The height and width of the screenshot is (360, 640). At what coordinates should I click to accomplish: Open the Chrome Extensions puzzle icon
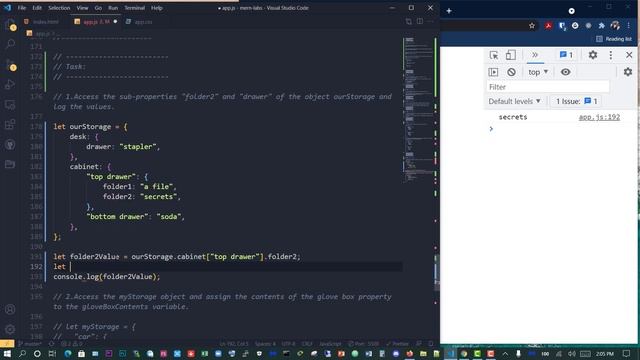click(601, 26)
